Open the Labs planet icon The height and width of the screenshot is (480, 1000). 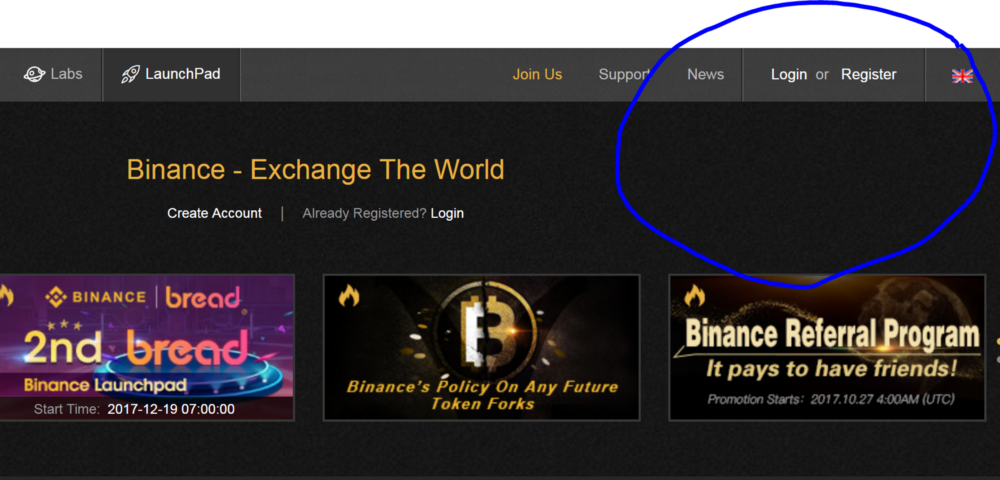coord(34,74)
